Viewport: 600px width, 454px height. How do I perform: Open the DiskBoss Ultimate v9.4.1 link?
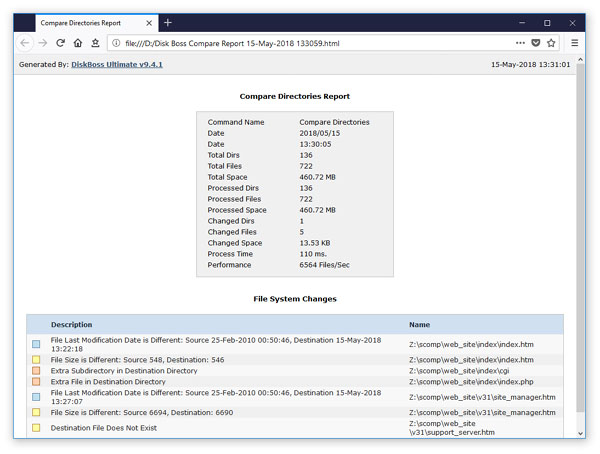pos(117,64)
